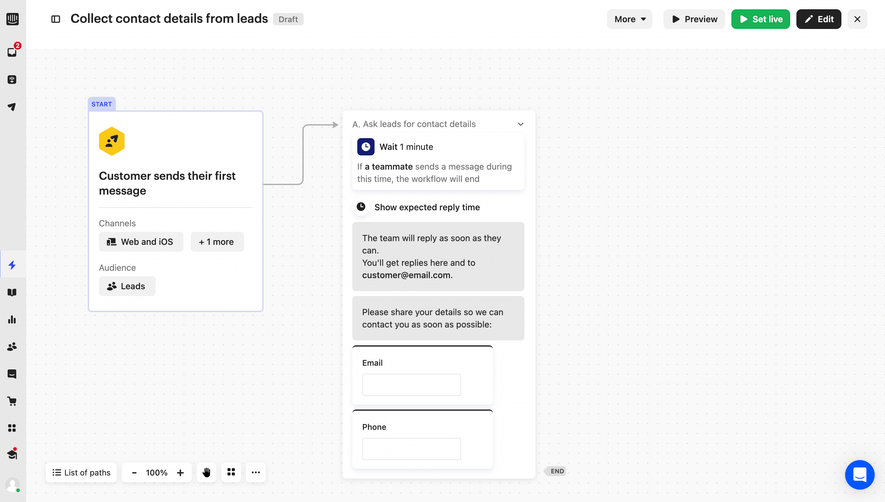Open the App store grid sidebar icon
Image resolution: width=885 pixels, height=502 pixels.
12,428
